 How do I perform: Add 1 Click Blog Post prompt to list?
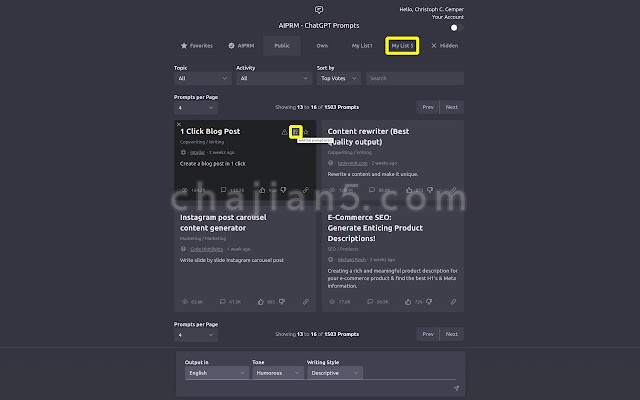[296, 131]
